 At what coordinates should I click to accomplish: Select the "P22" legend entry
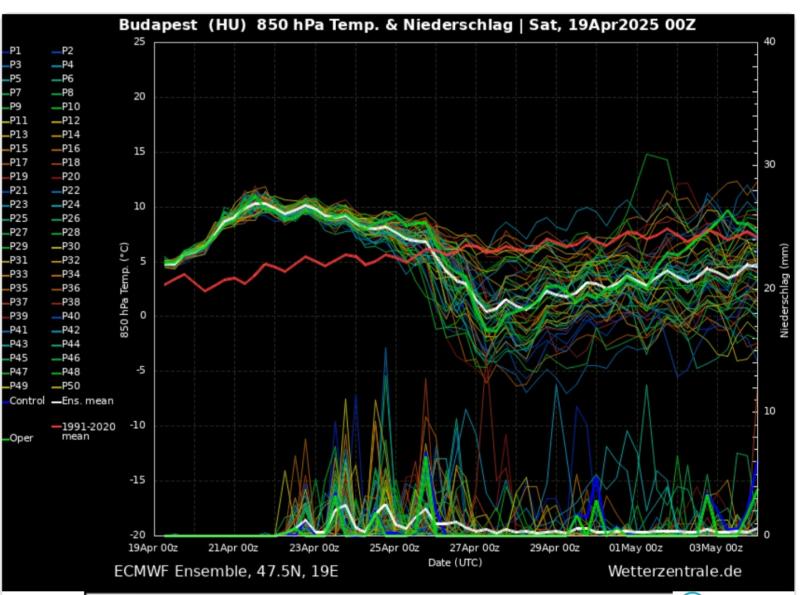[x=66, y=190]
